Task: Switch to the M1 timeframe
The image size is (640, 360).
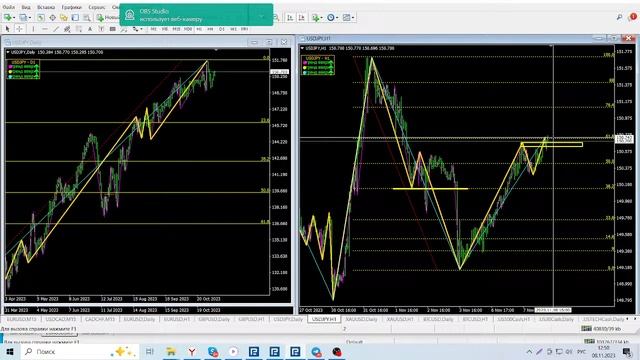Action: [153, 29]
